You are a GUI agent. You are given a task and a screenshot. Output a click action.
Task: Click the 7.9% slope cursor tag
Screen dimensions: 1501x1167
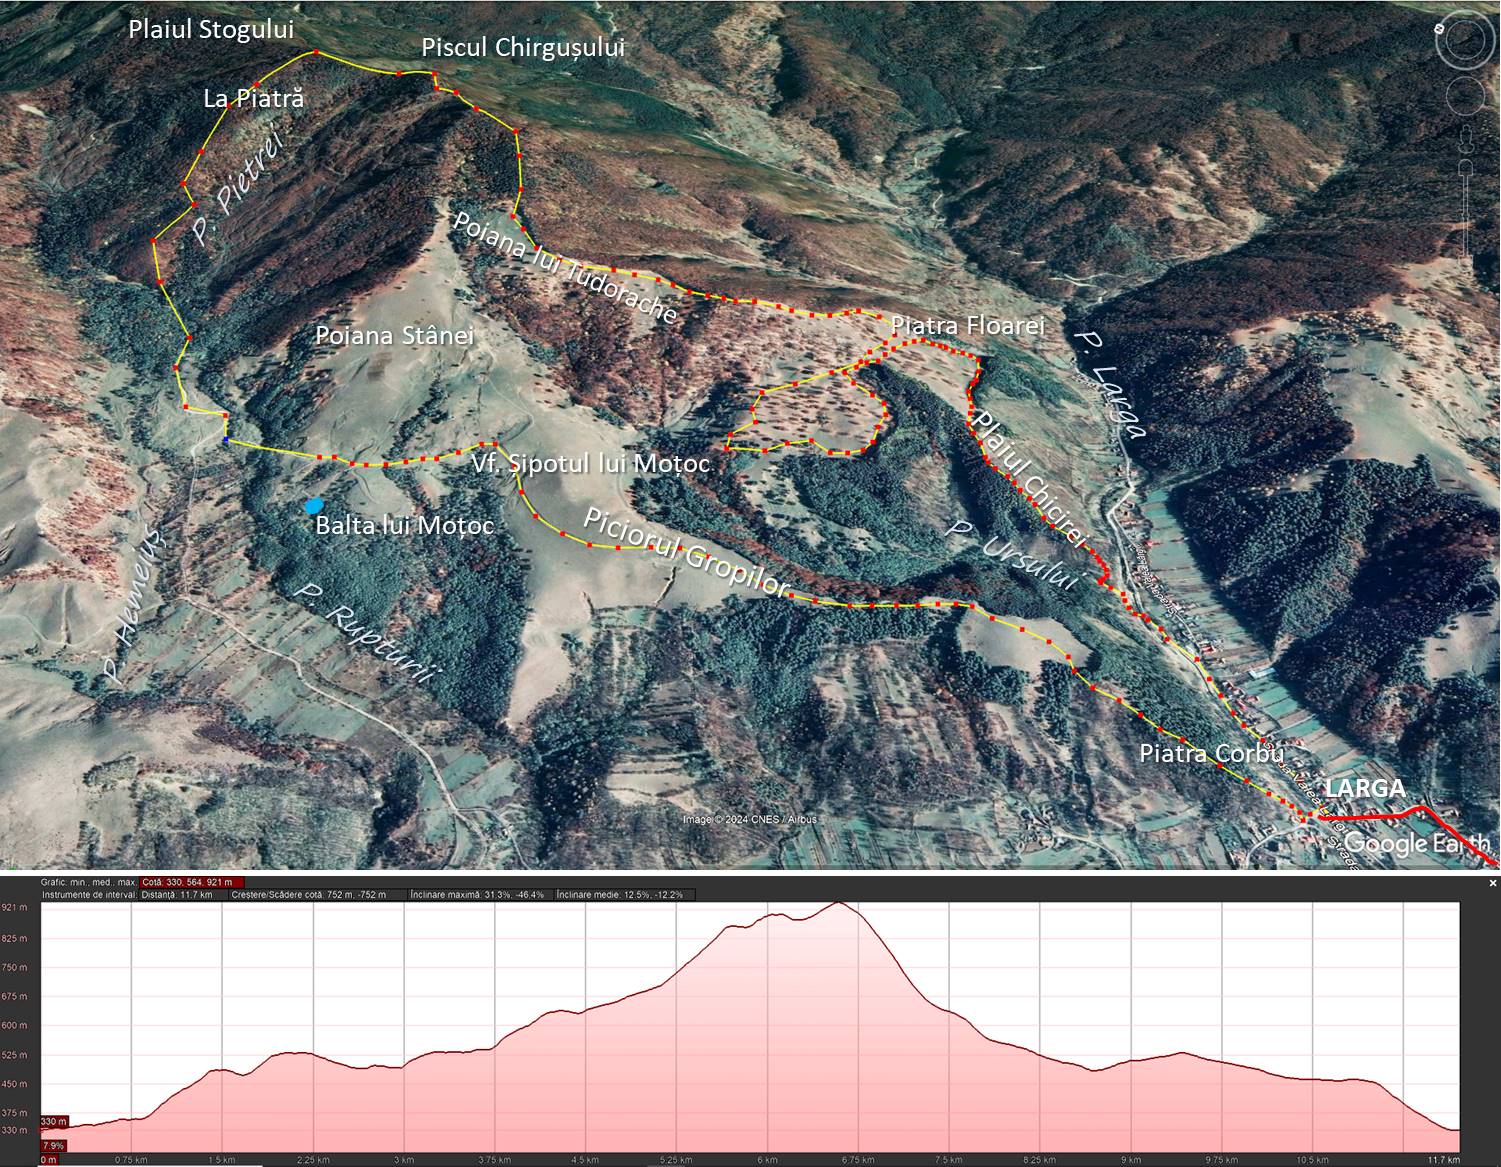point(53,1145)
